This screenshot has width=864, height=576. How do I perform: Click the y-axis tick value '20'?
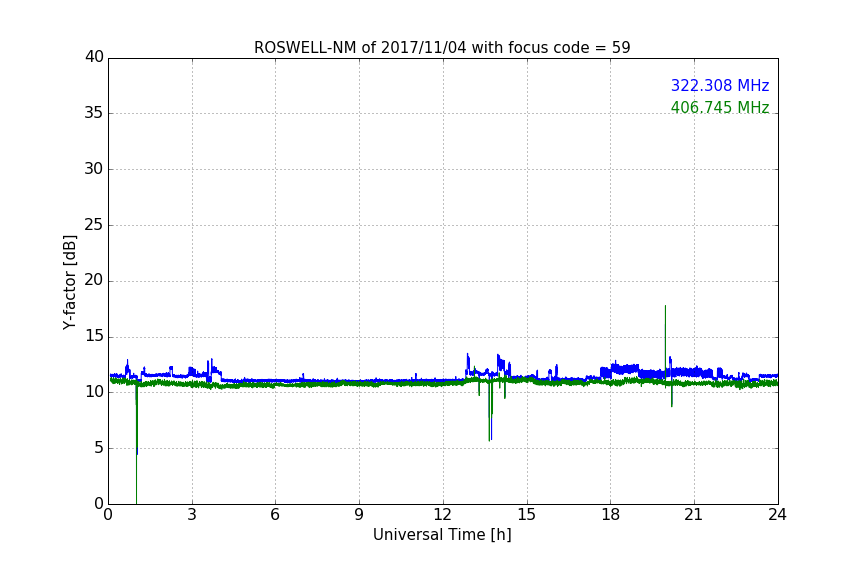coord(94,281)
